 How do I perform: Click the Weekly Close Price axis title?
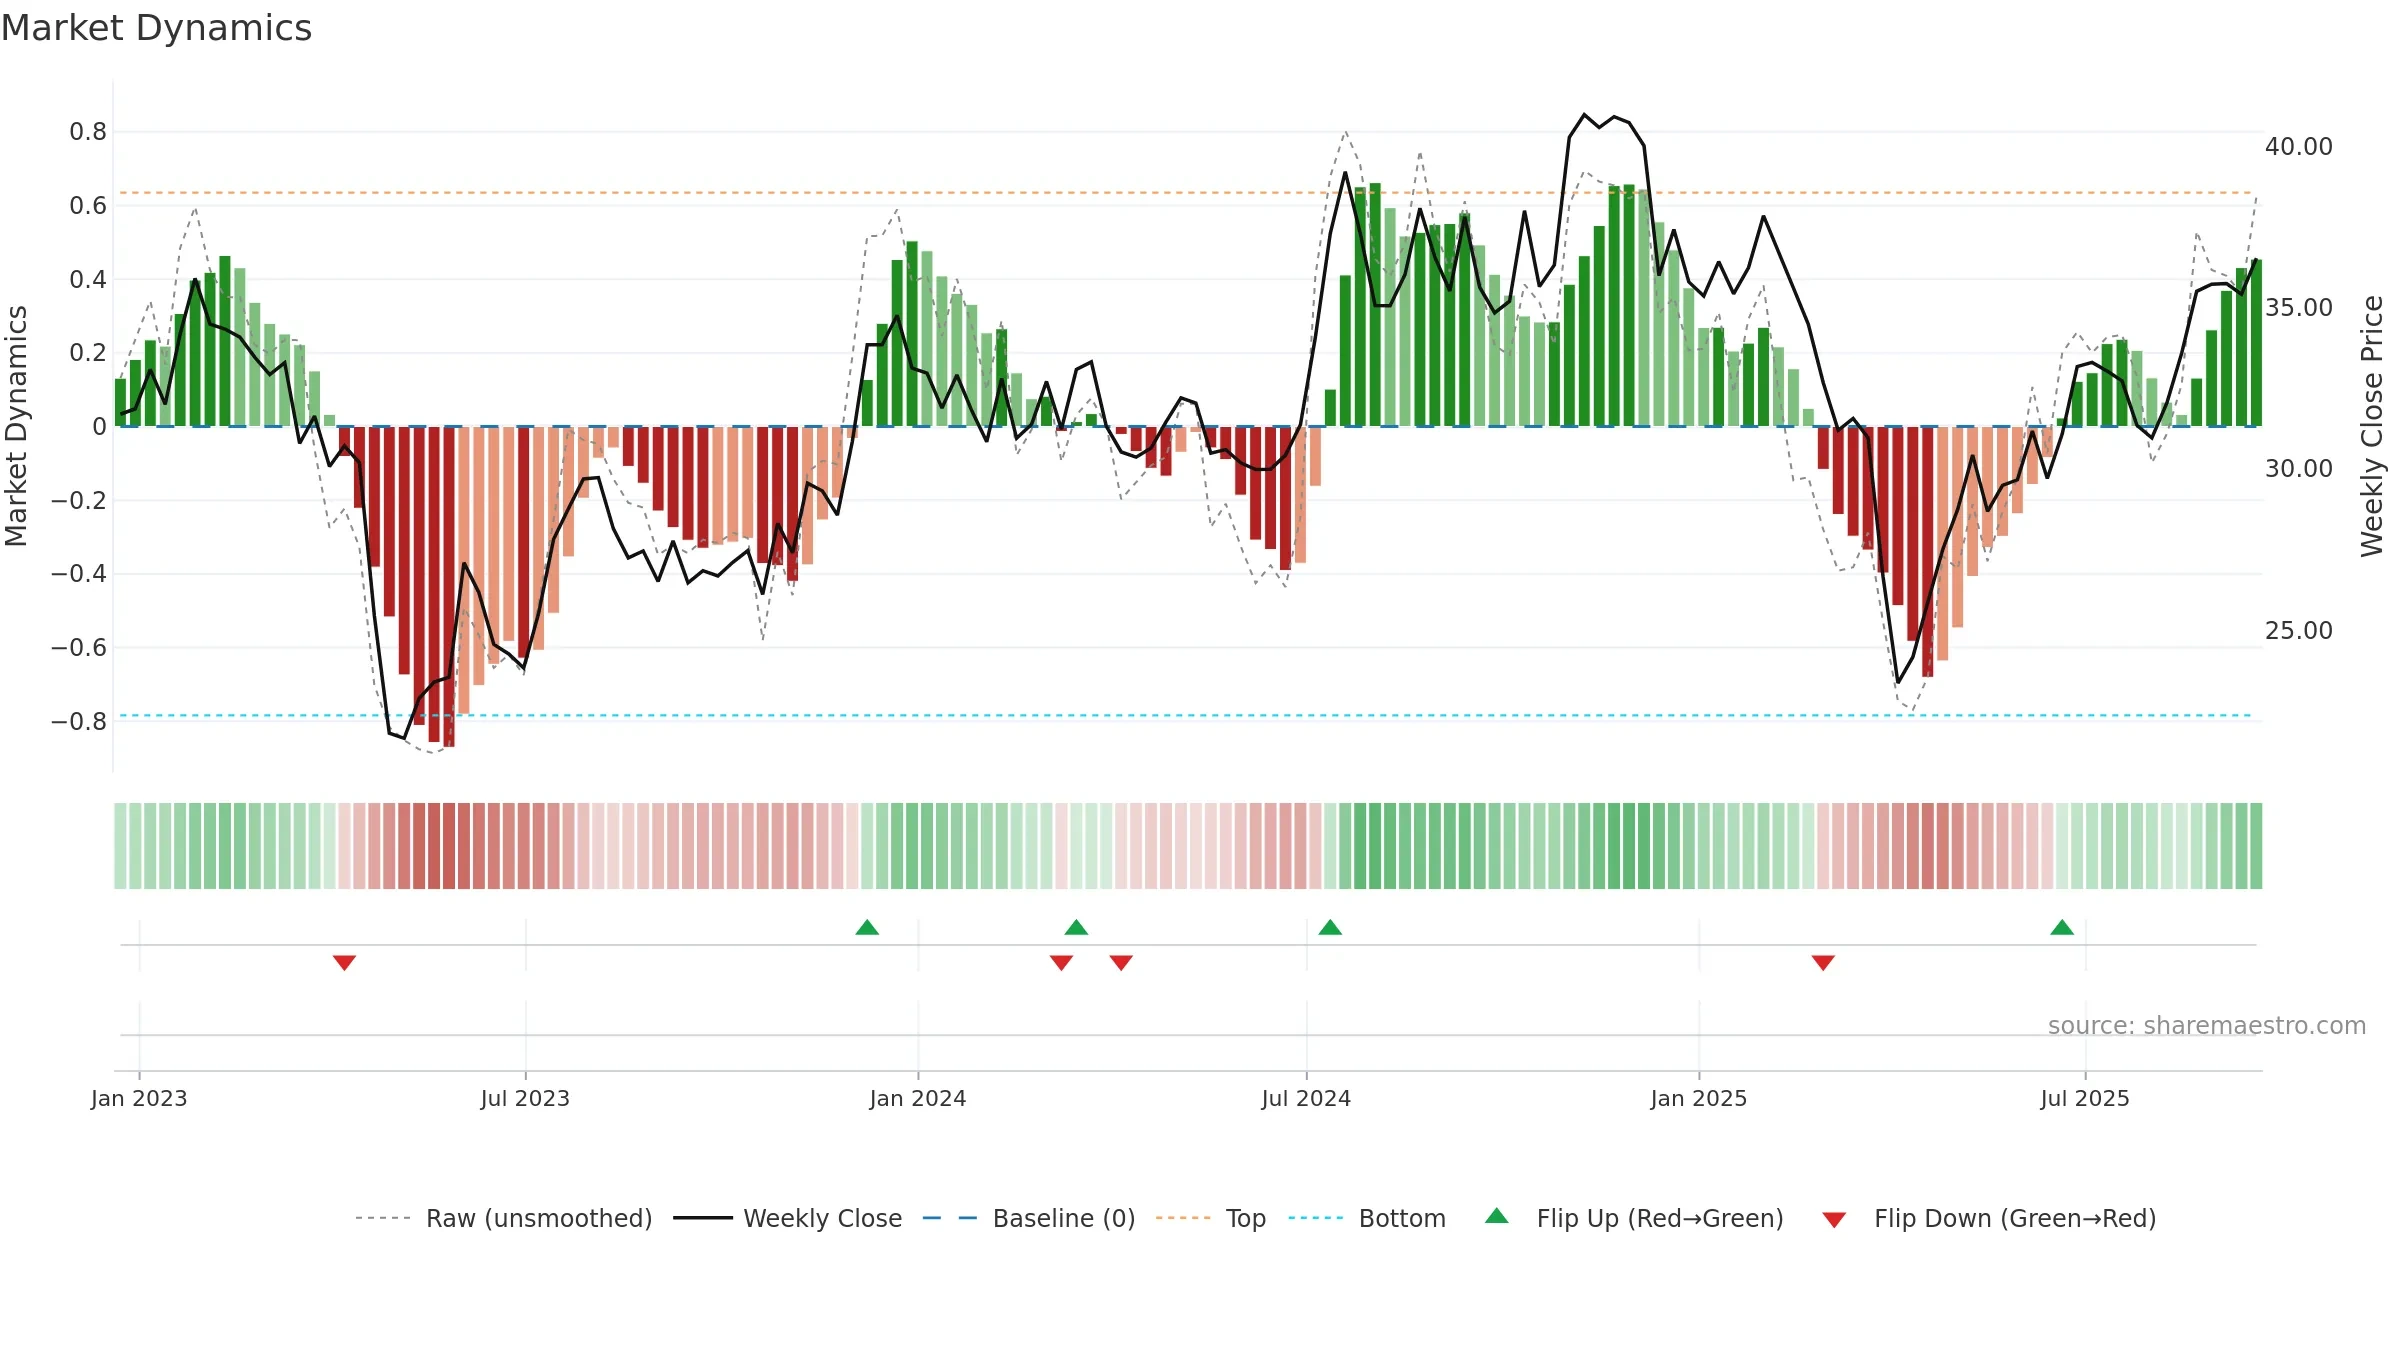(2372, 426)
